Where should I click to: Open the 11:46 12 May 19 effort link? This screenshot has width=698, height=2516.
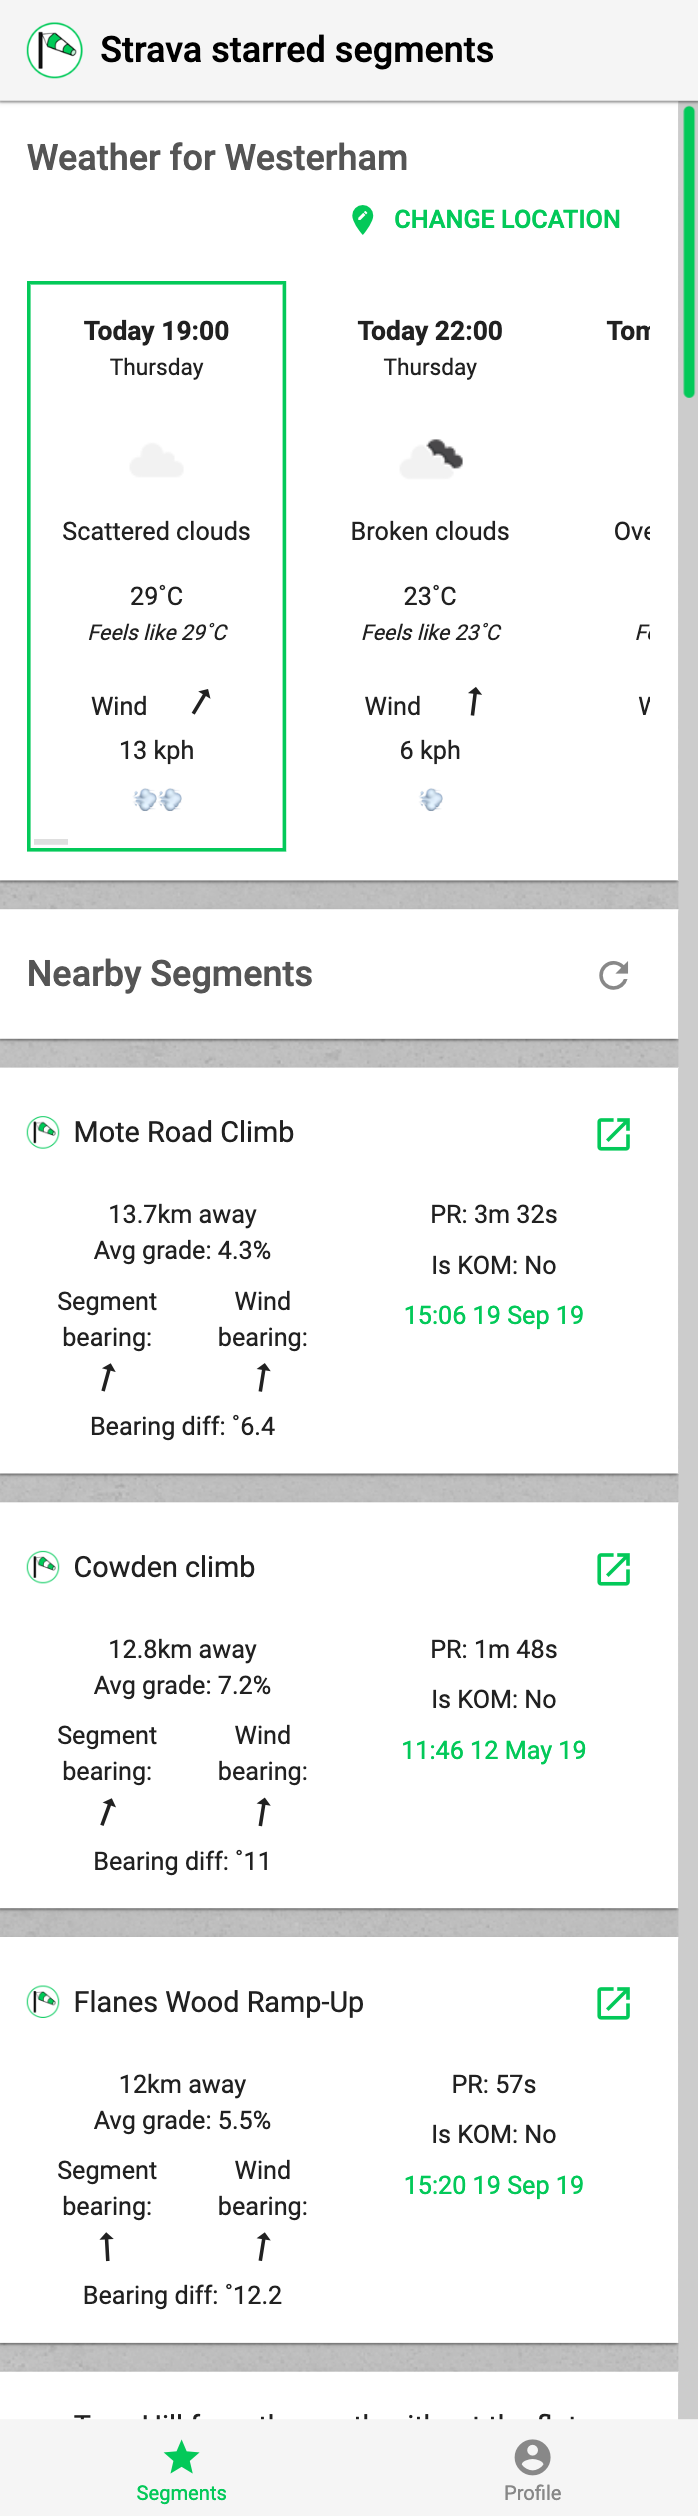(494, 1750)
